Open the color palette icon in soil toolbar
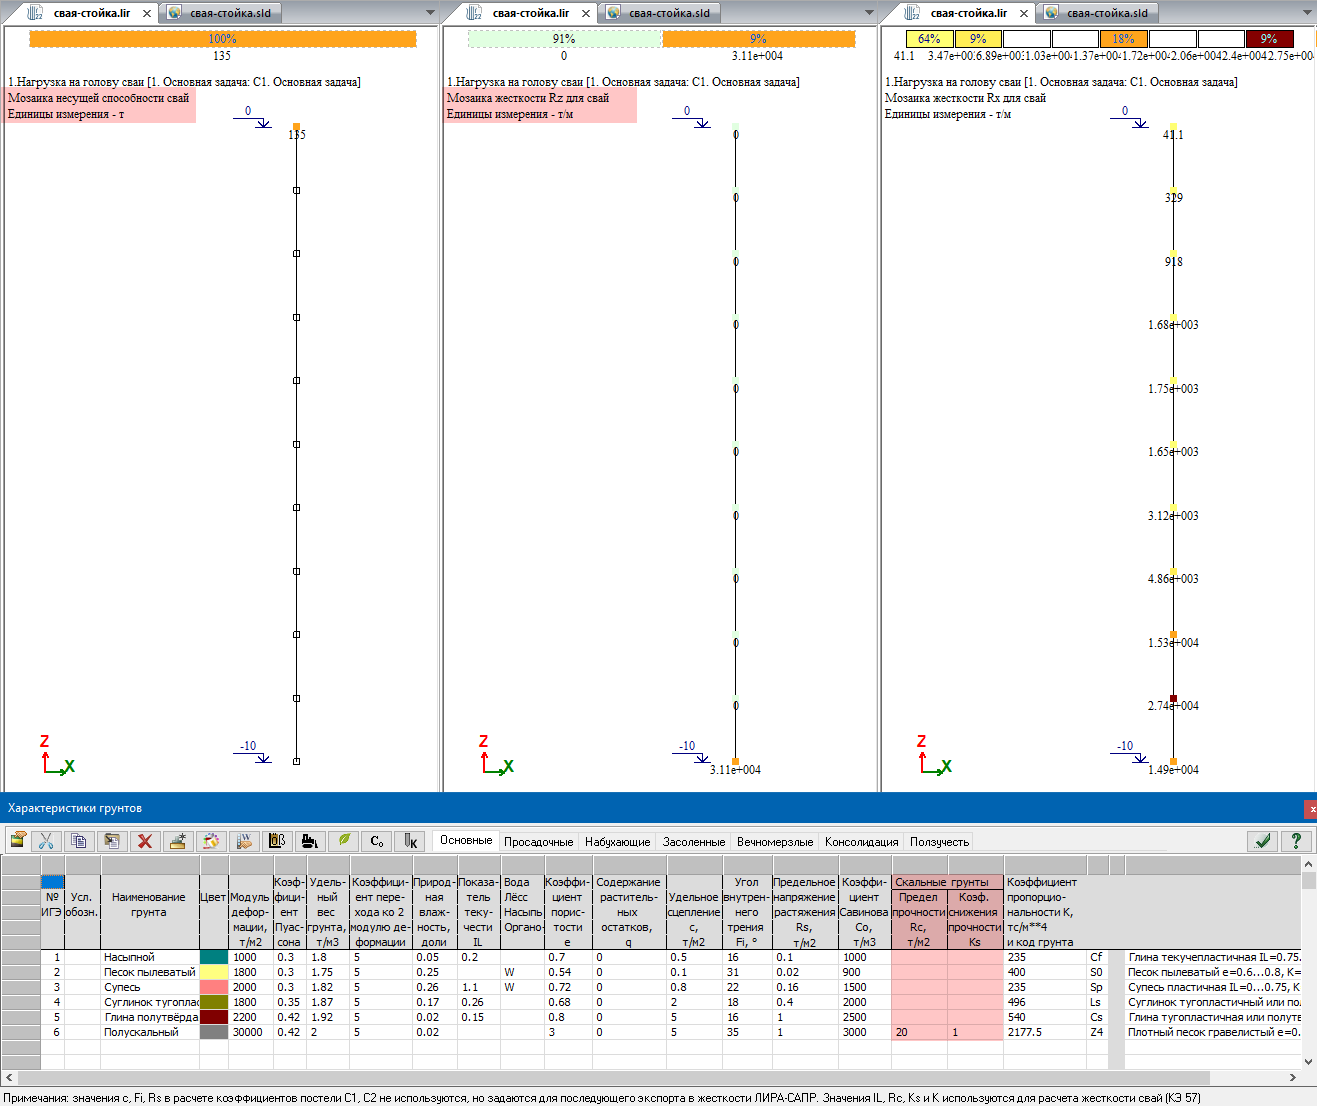Viewport: 1317px width, 1106px height. tap(210, 841)
